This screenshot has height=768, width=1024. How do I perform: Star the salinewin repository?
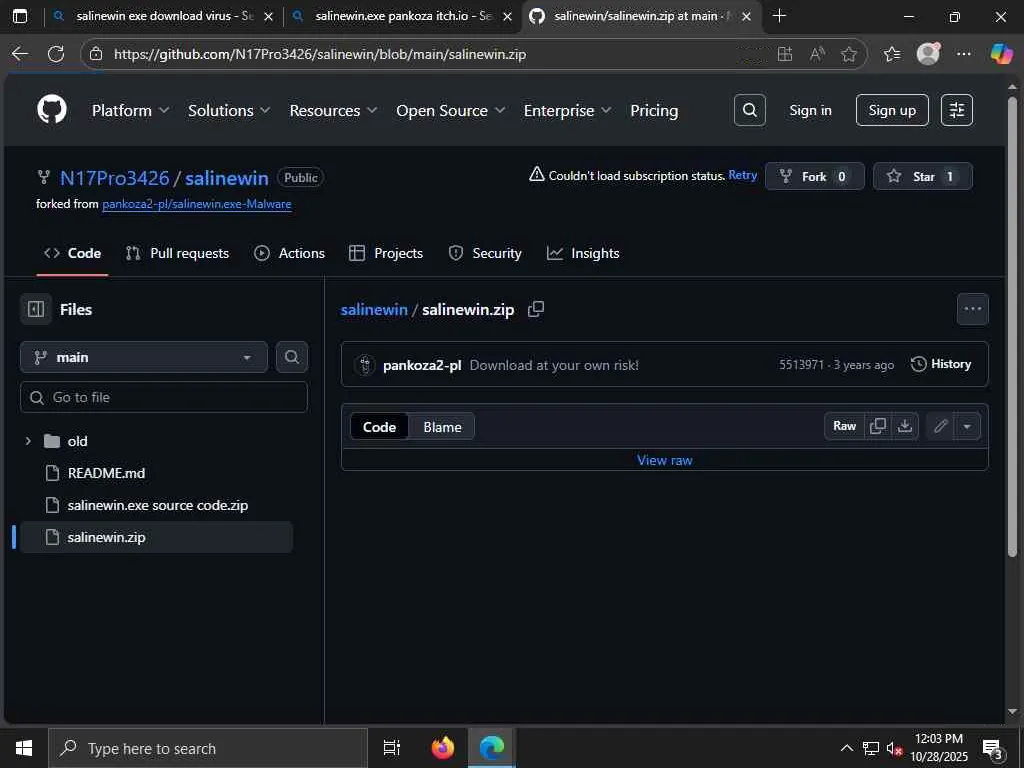[923, 176]
